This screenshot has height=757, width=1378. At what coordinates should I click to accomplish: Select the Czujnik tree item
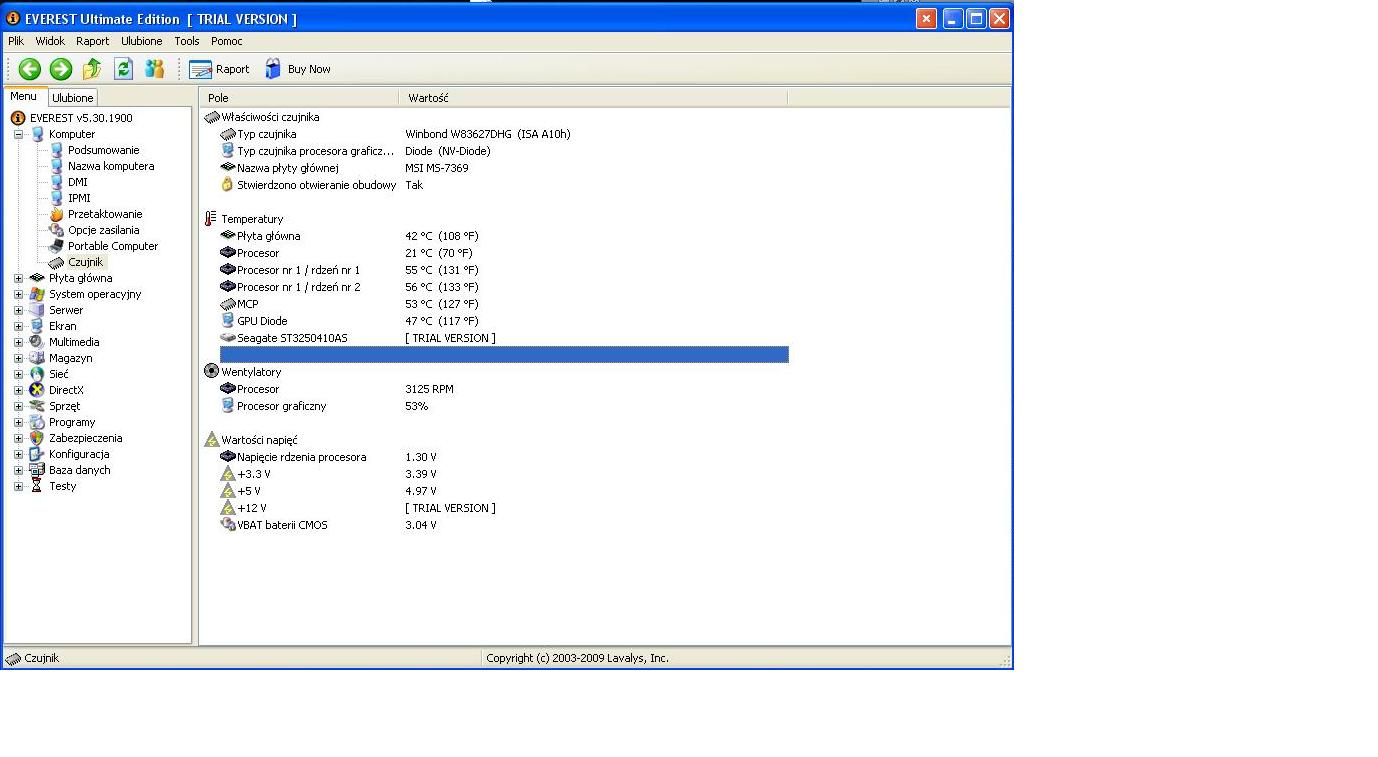(85, 262)
